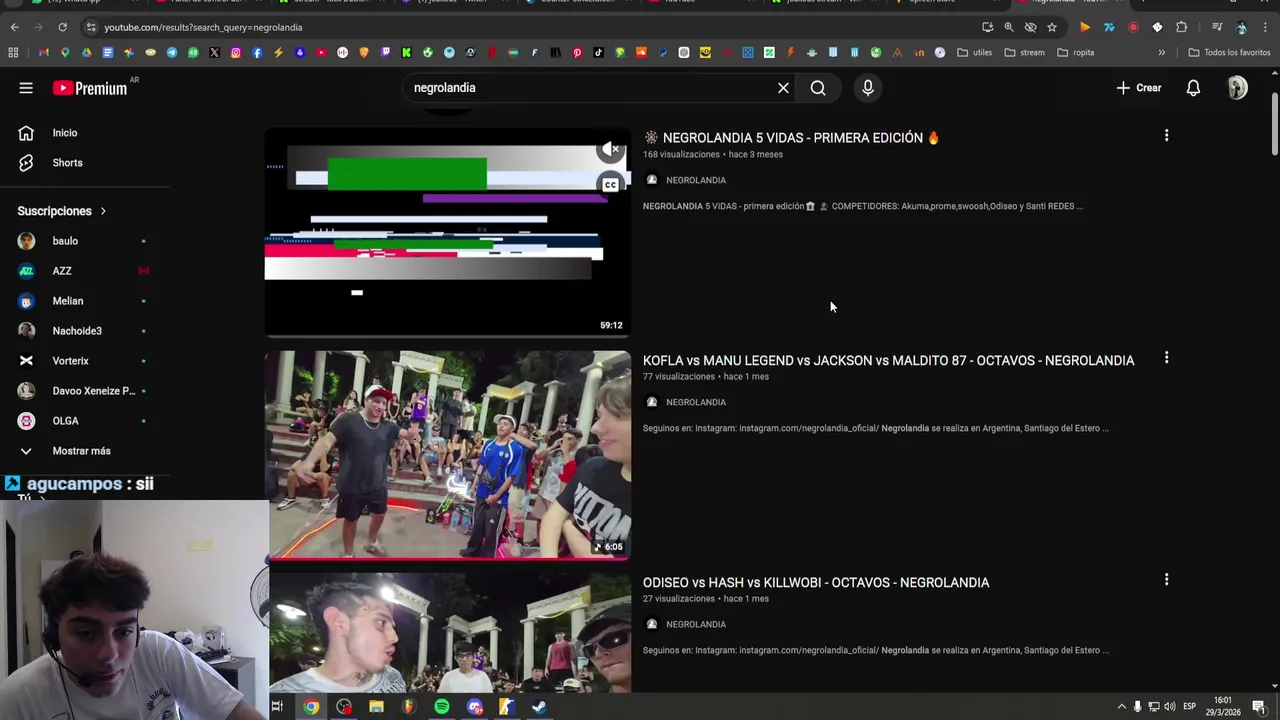Screen dimensions: 1280x720
Task: Open NEGROLANDIA channel under the ODISEO video
Action: [696, 624]
